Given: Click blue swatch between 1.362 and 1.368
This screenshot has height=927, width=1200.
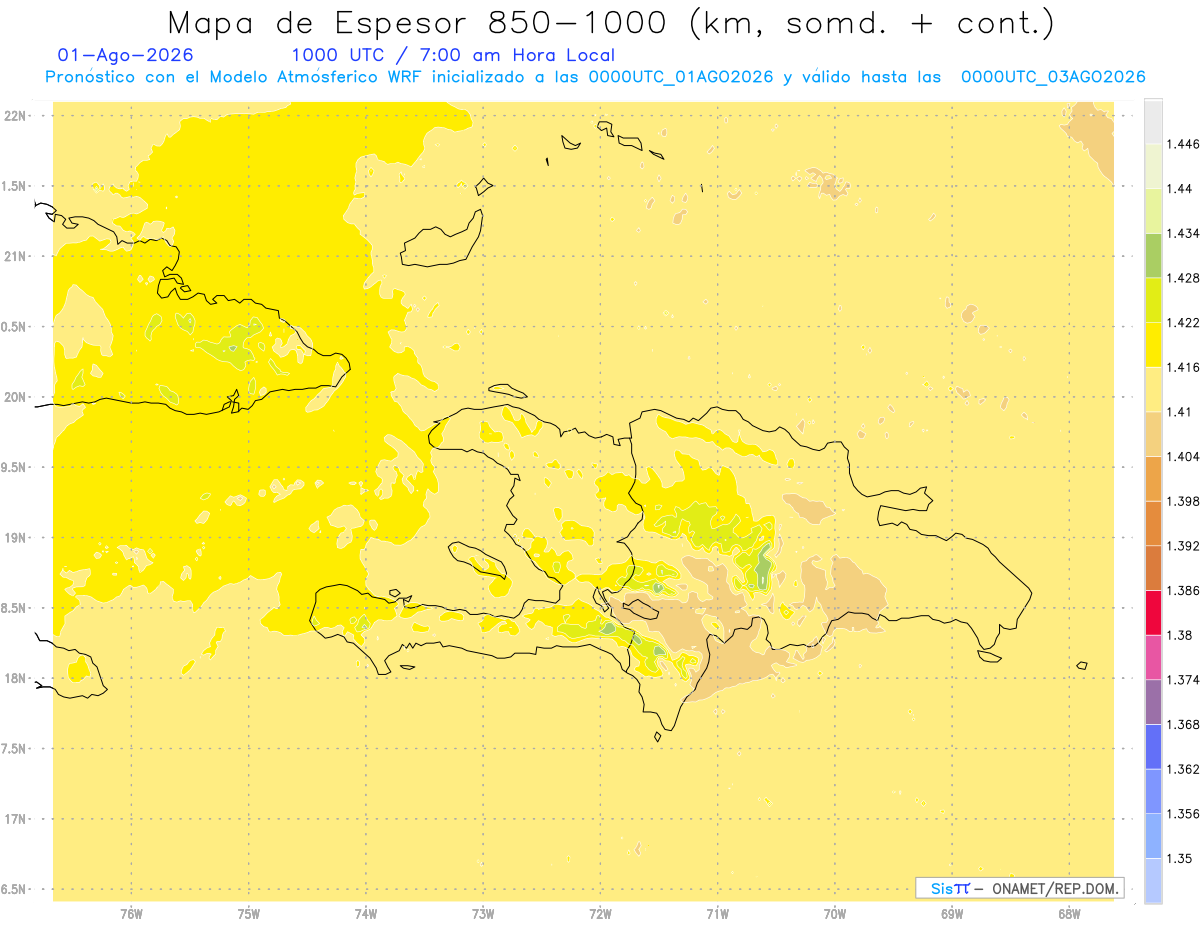Looking at the screenshot, I should pyautogui.click(x=1153, y=747).
